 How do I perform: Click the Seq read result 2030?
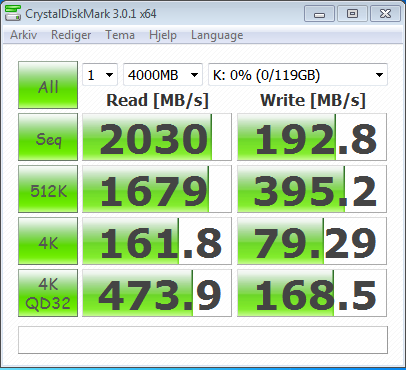[157, 137]
